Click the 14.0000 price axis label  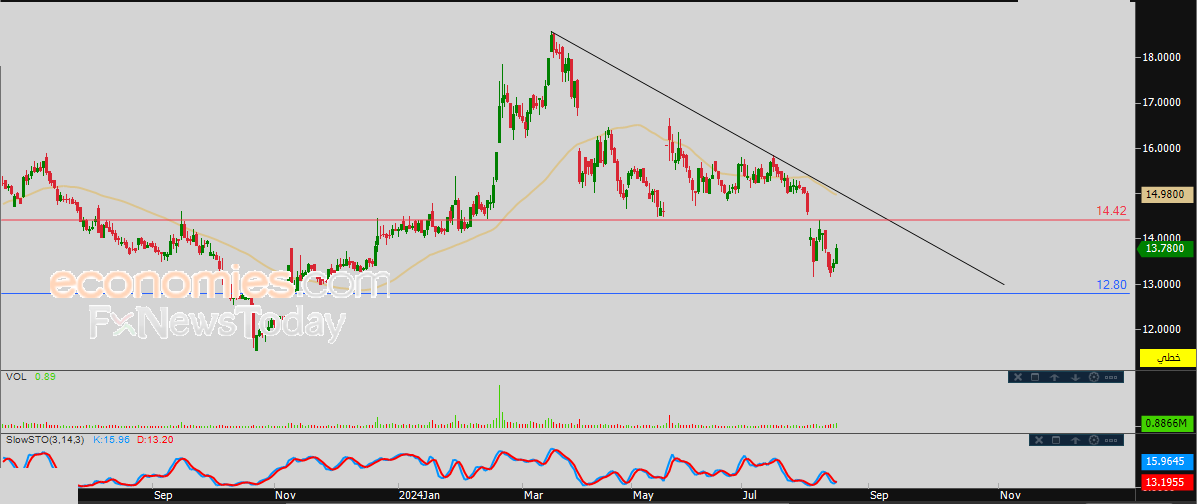pos(1164,238)
